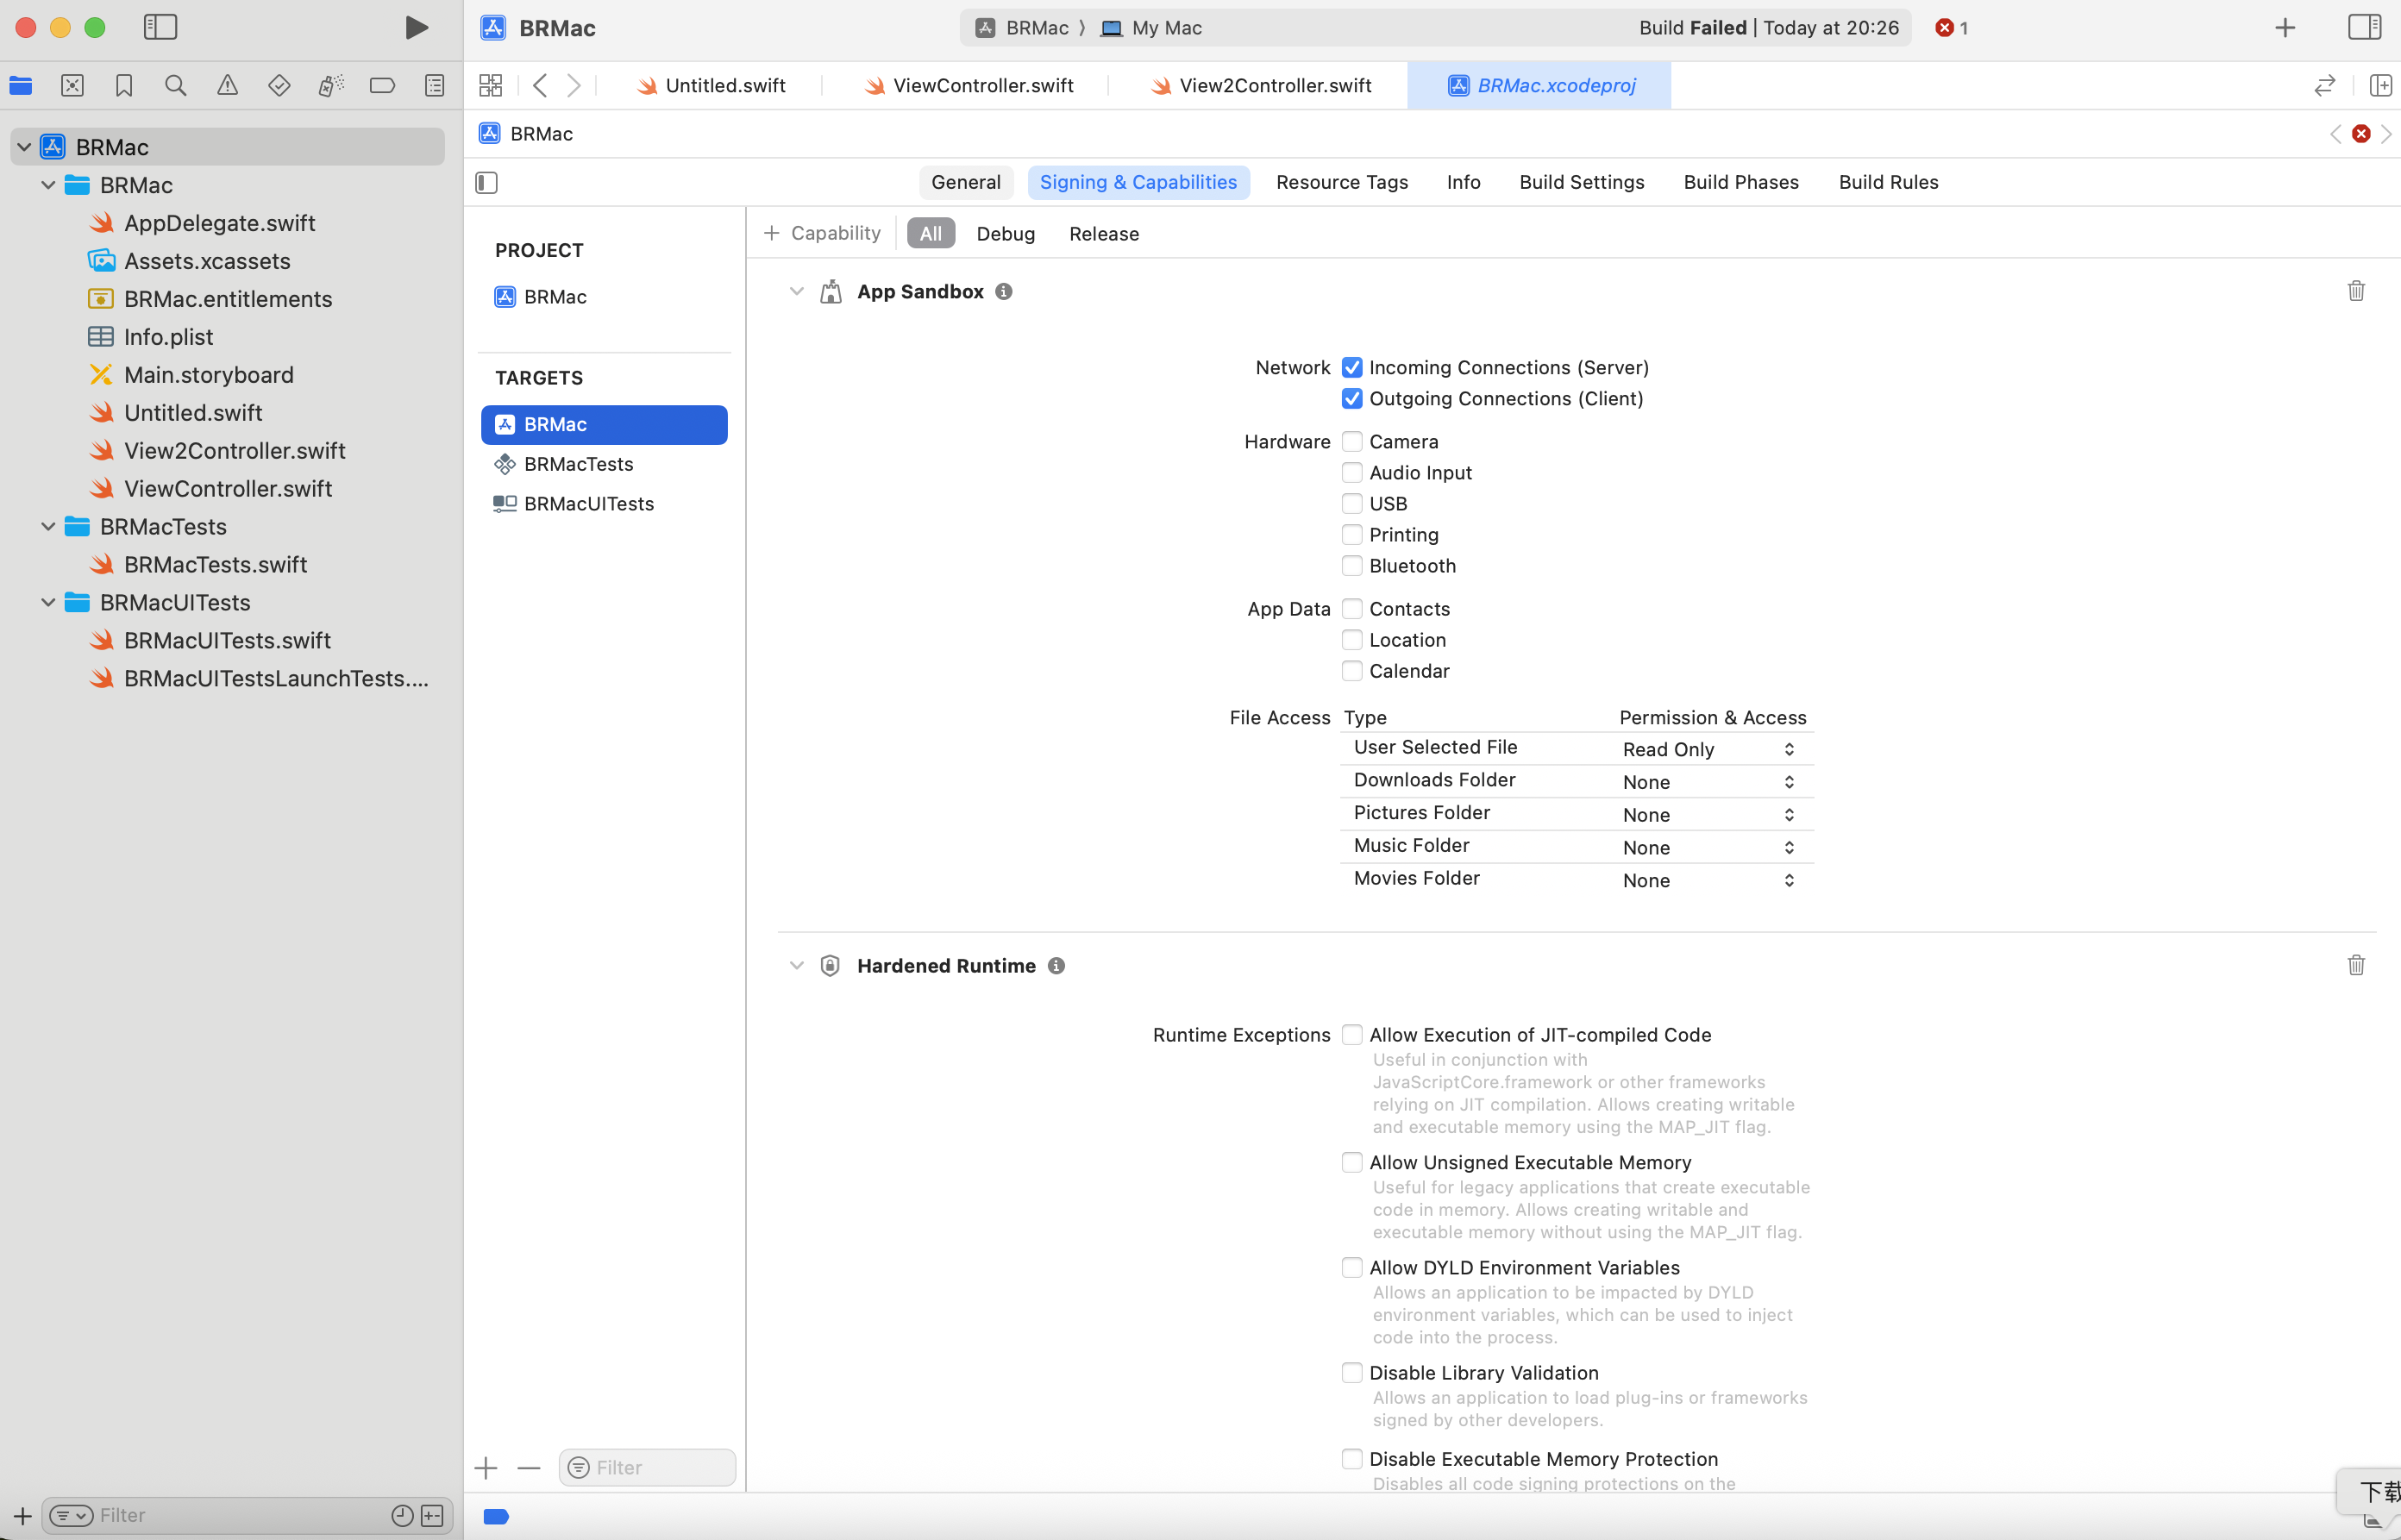Uncheck Incoming Connections (Server)
The height and width of the screenshot is (1540, 2401).
(1352, 367)
